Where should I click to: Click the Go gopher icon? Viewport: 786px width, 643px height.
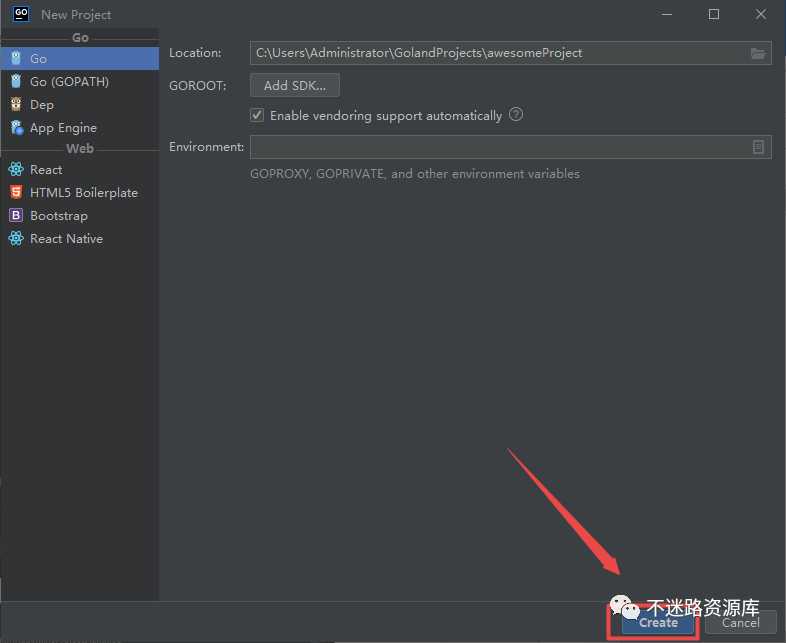(16, 59)
